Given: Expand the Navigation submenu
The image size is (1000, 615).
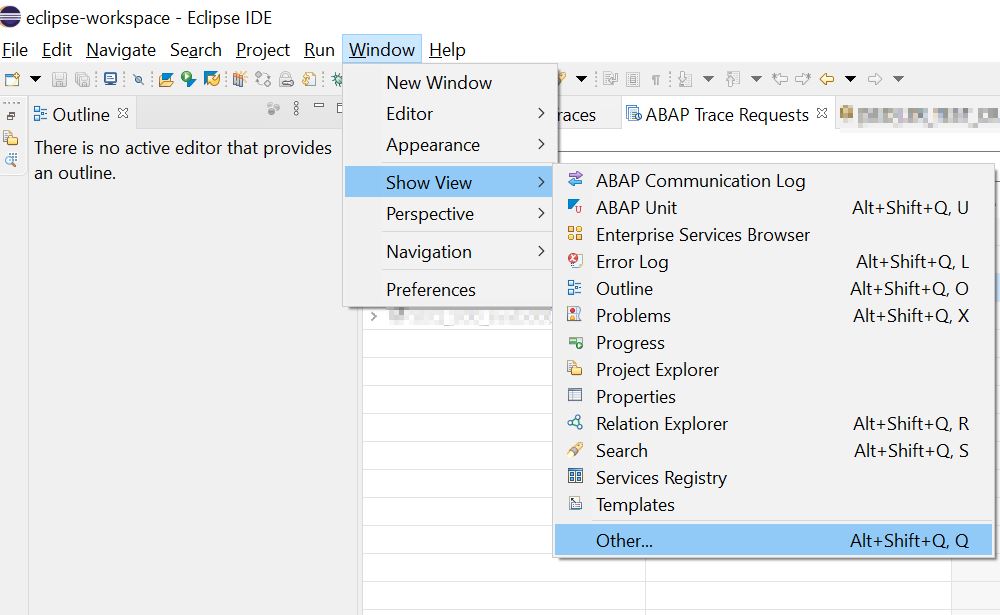Looking at the screenshot, I should pyautogui.click(x=449, y=252).
